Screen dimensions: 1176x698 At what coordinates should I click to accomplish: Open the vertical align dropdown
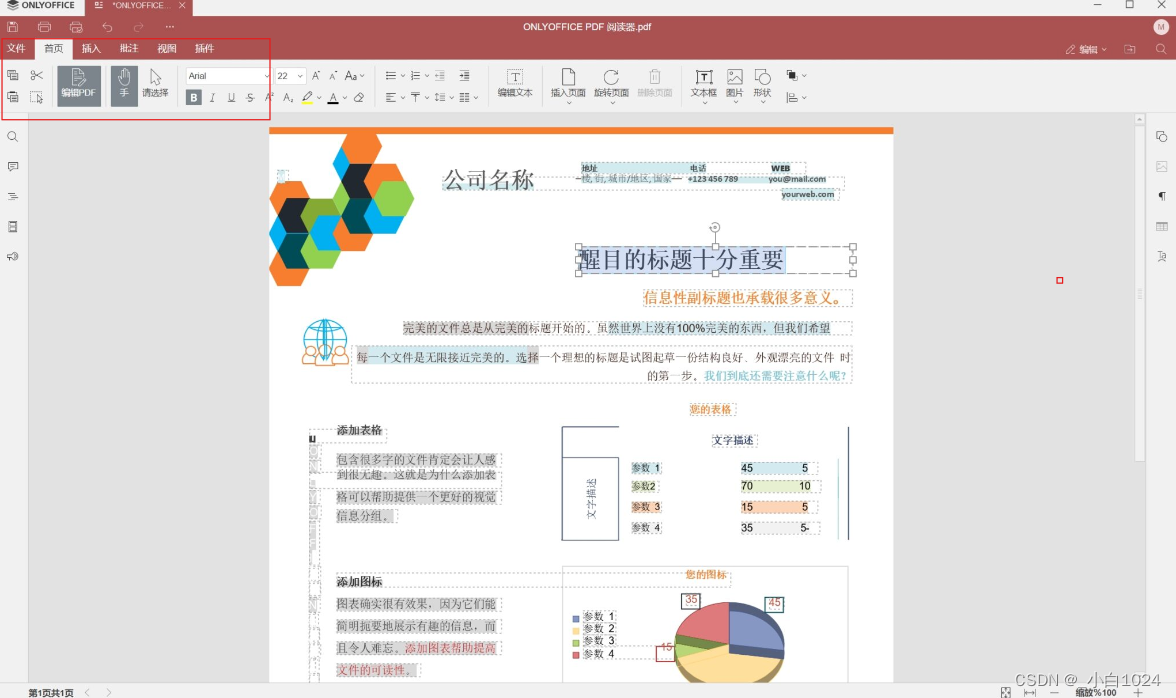click(x=419, y=97)
